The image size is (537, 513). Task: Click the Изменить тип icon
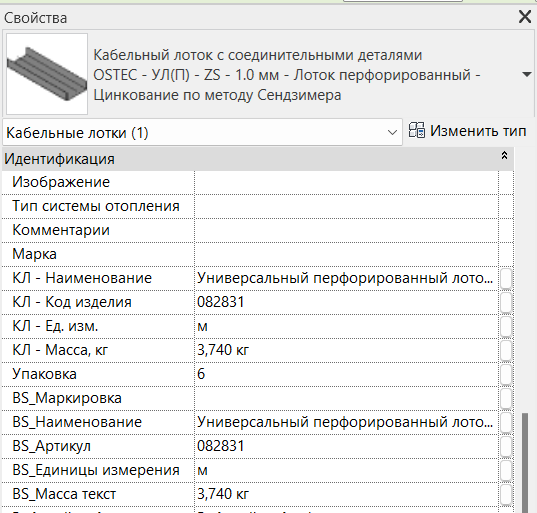point(416,130)
